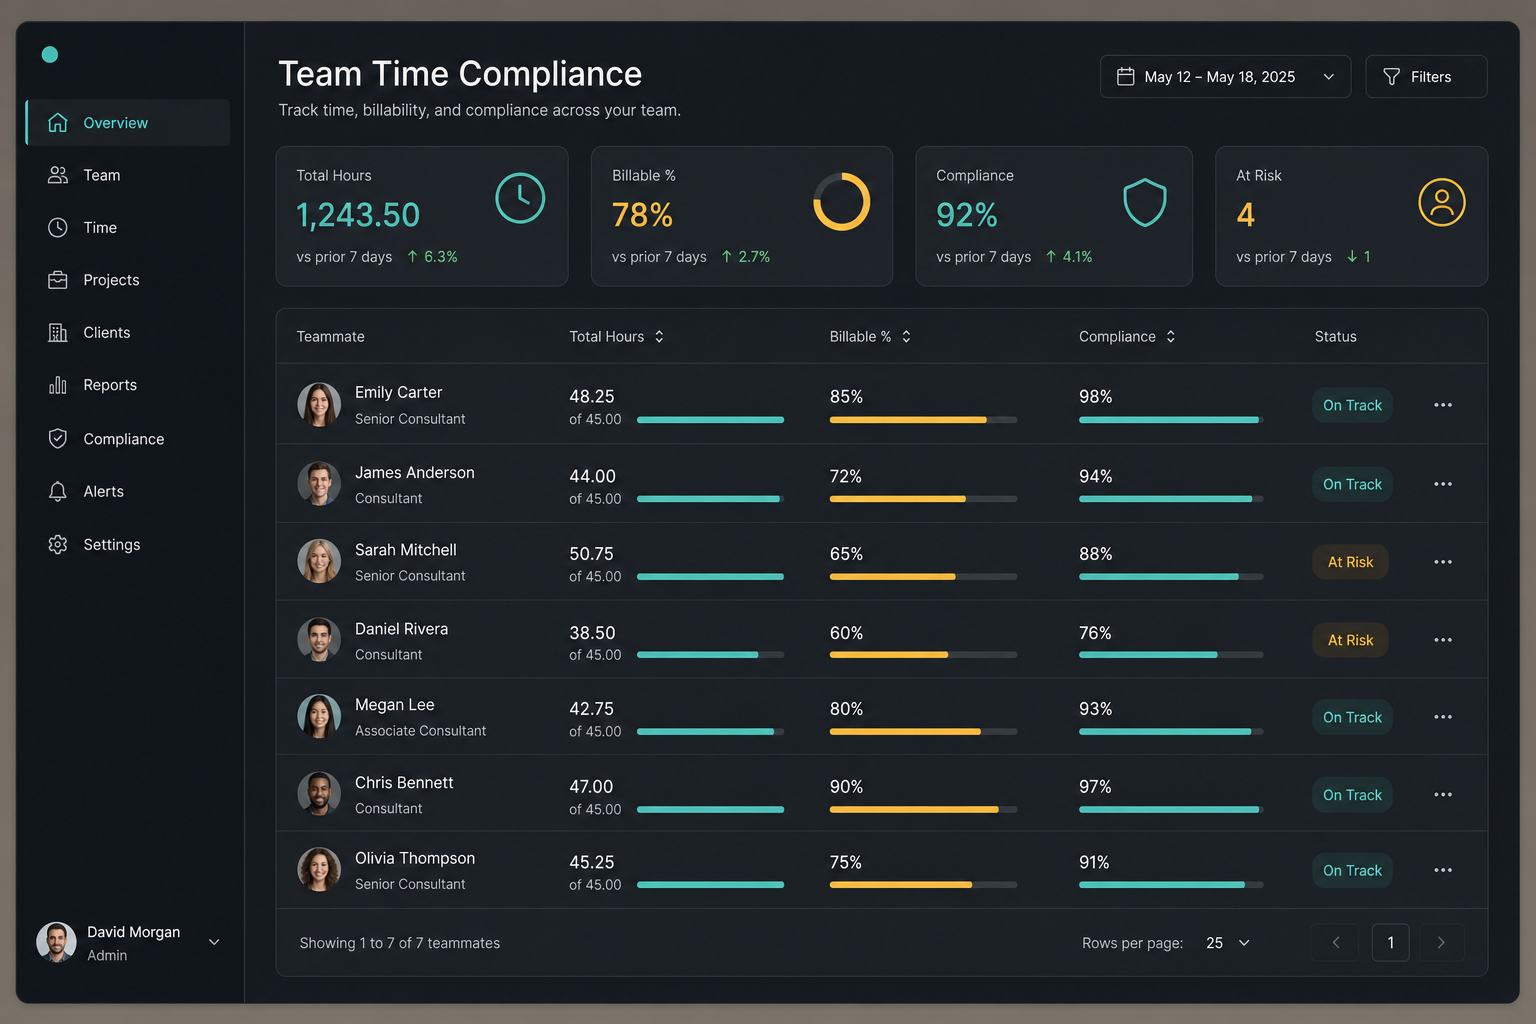The width and height of the screenshot is (1536, 1024).
Task: Click Daniel Rivera's At Risk status badge
Action: [1350, 640]
